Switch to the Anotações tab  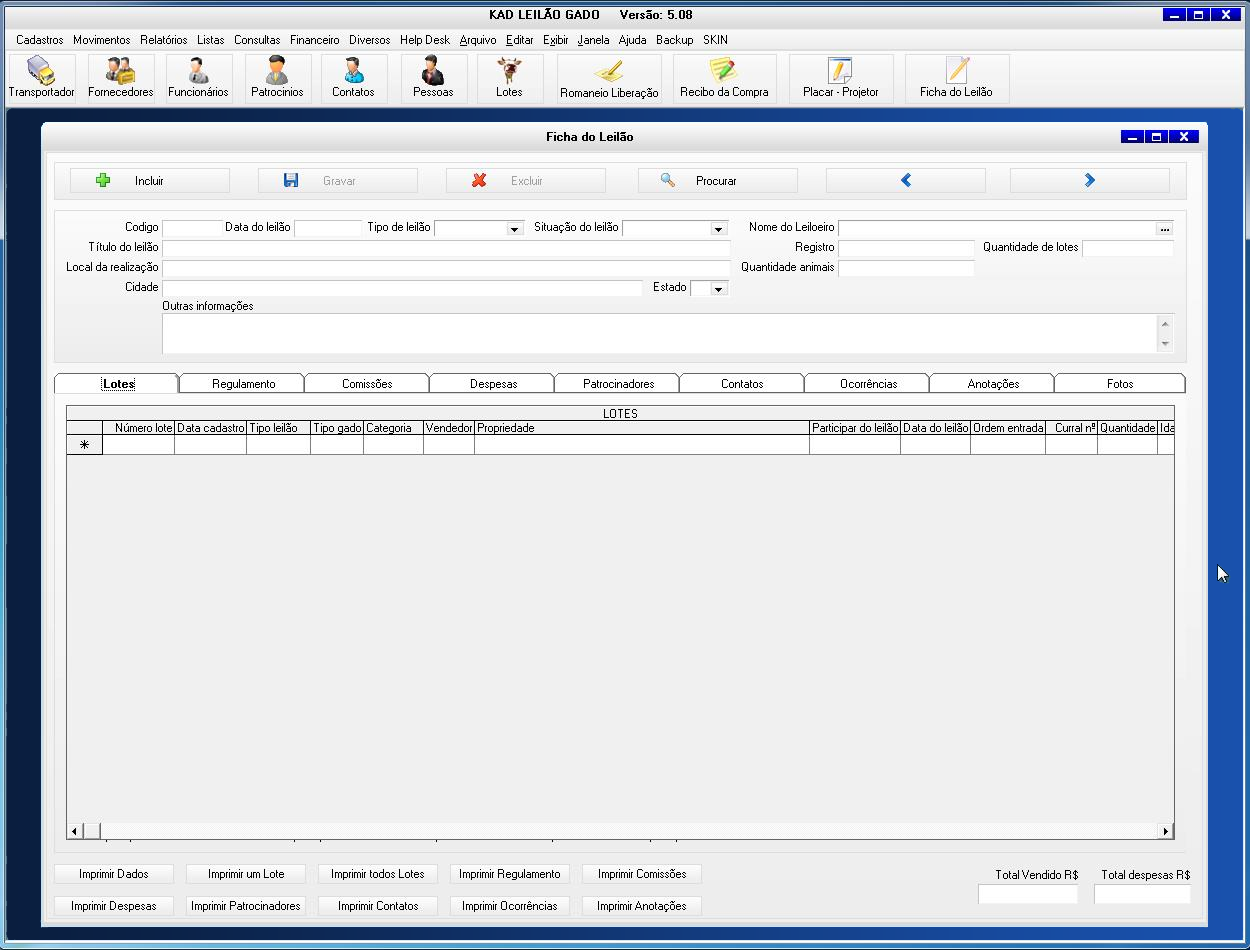pos(993,384)
